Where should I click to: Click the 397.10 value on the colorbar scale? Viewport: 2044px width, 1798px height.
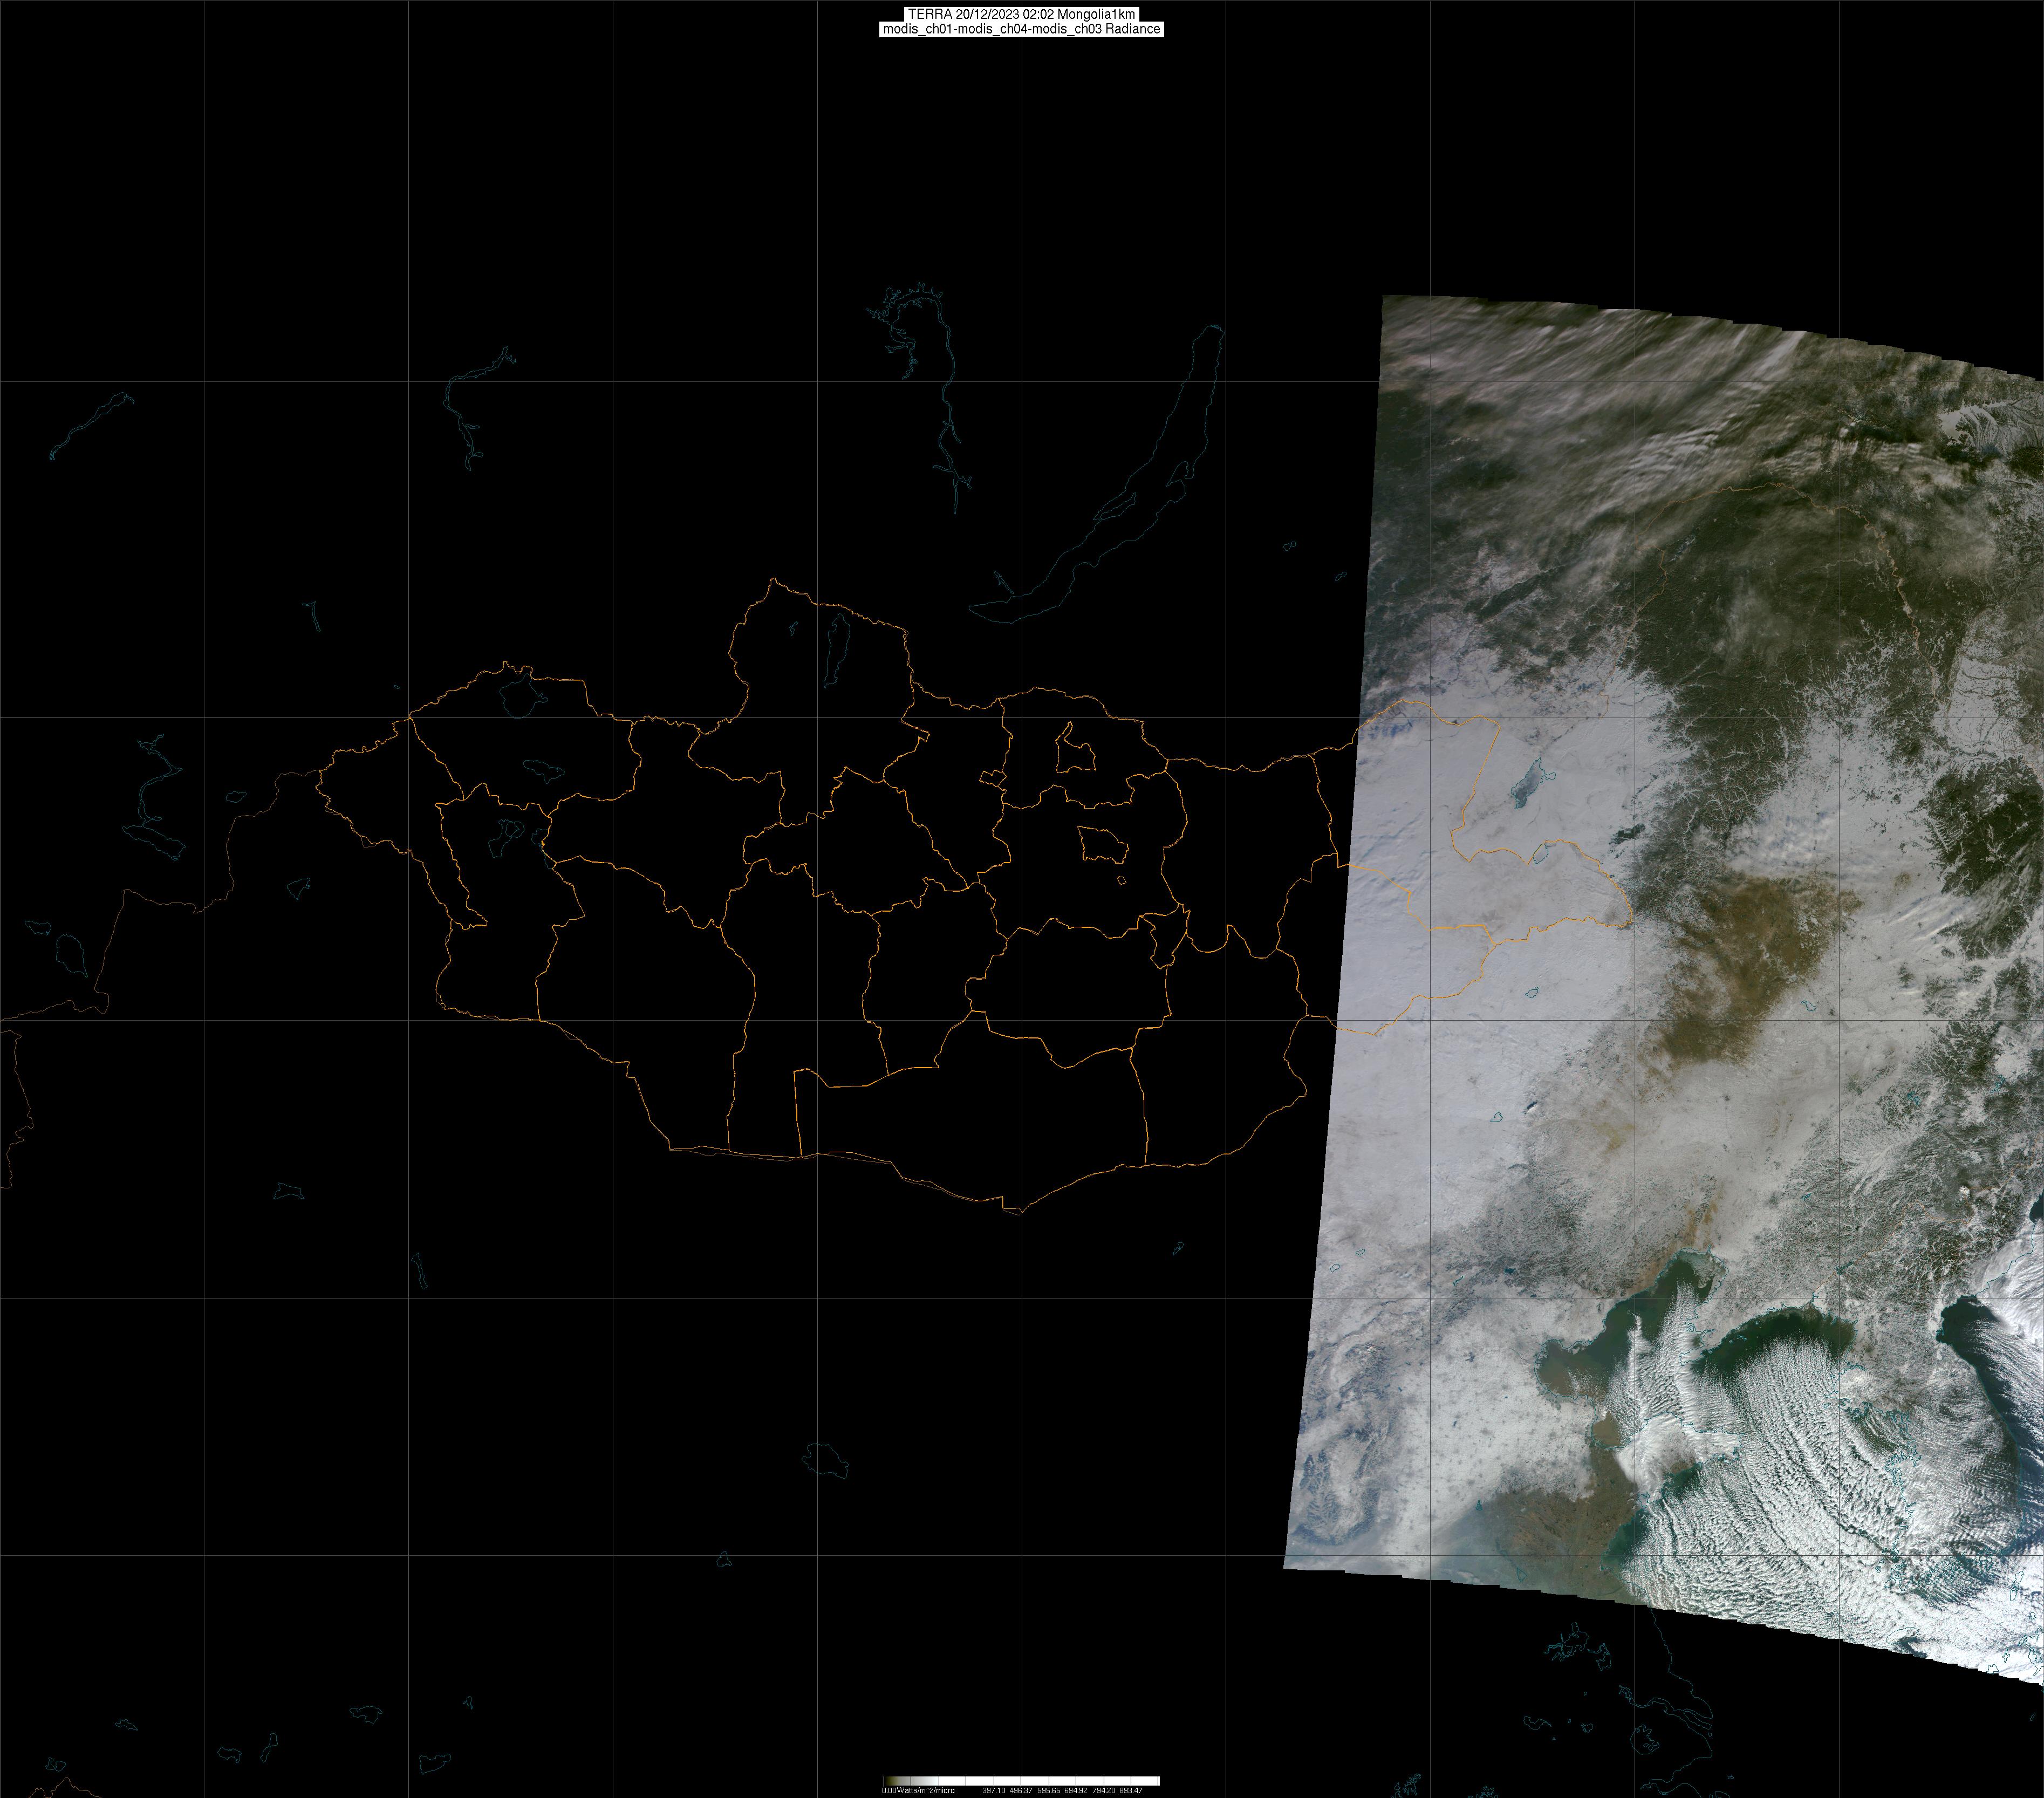(993, 1790)
